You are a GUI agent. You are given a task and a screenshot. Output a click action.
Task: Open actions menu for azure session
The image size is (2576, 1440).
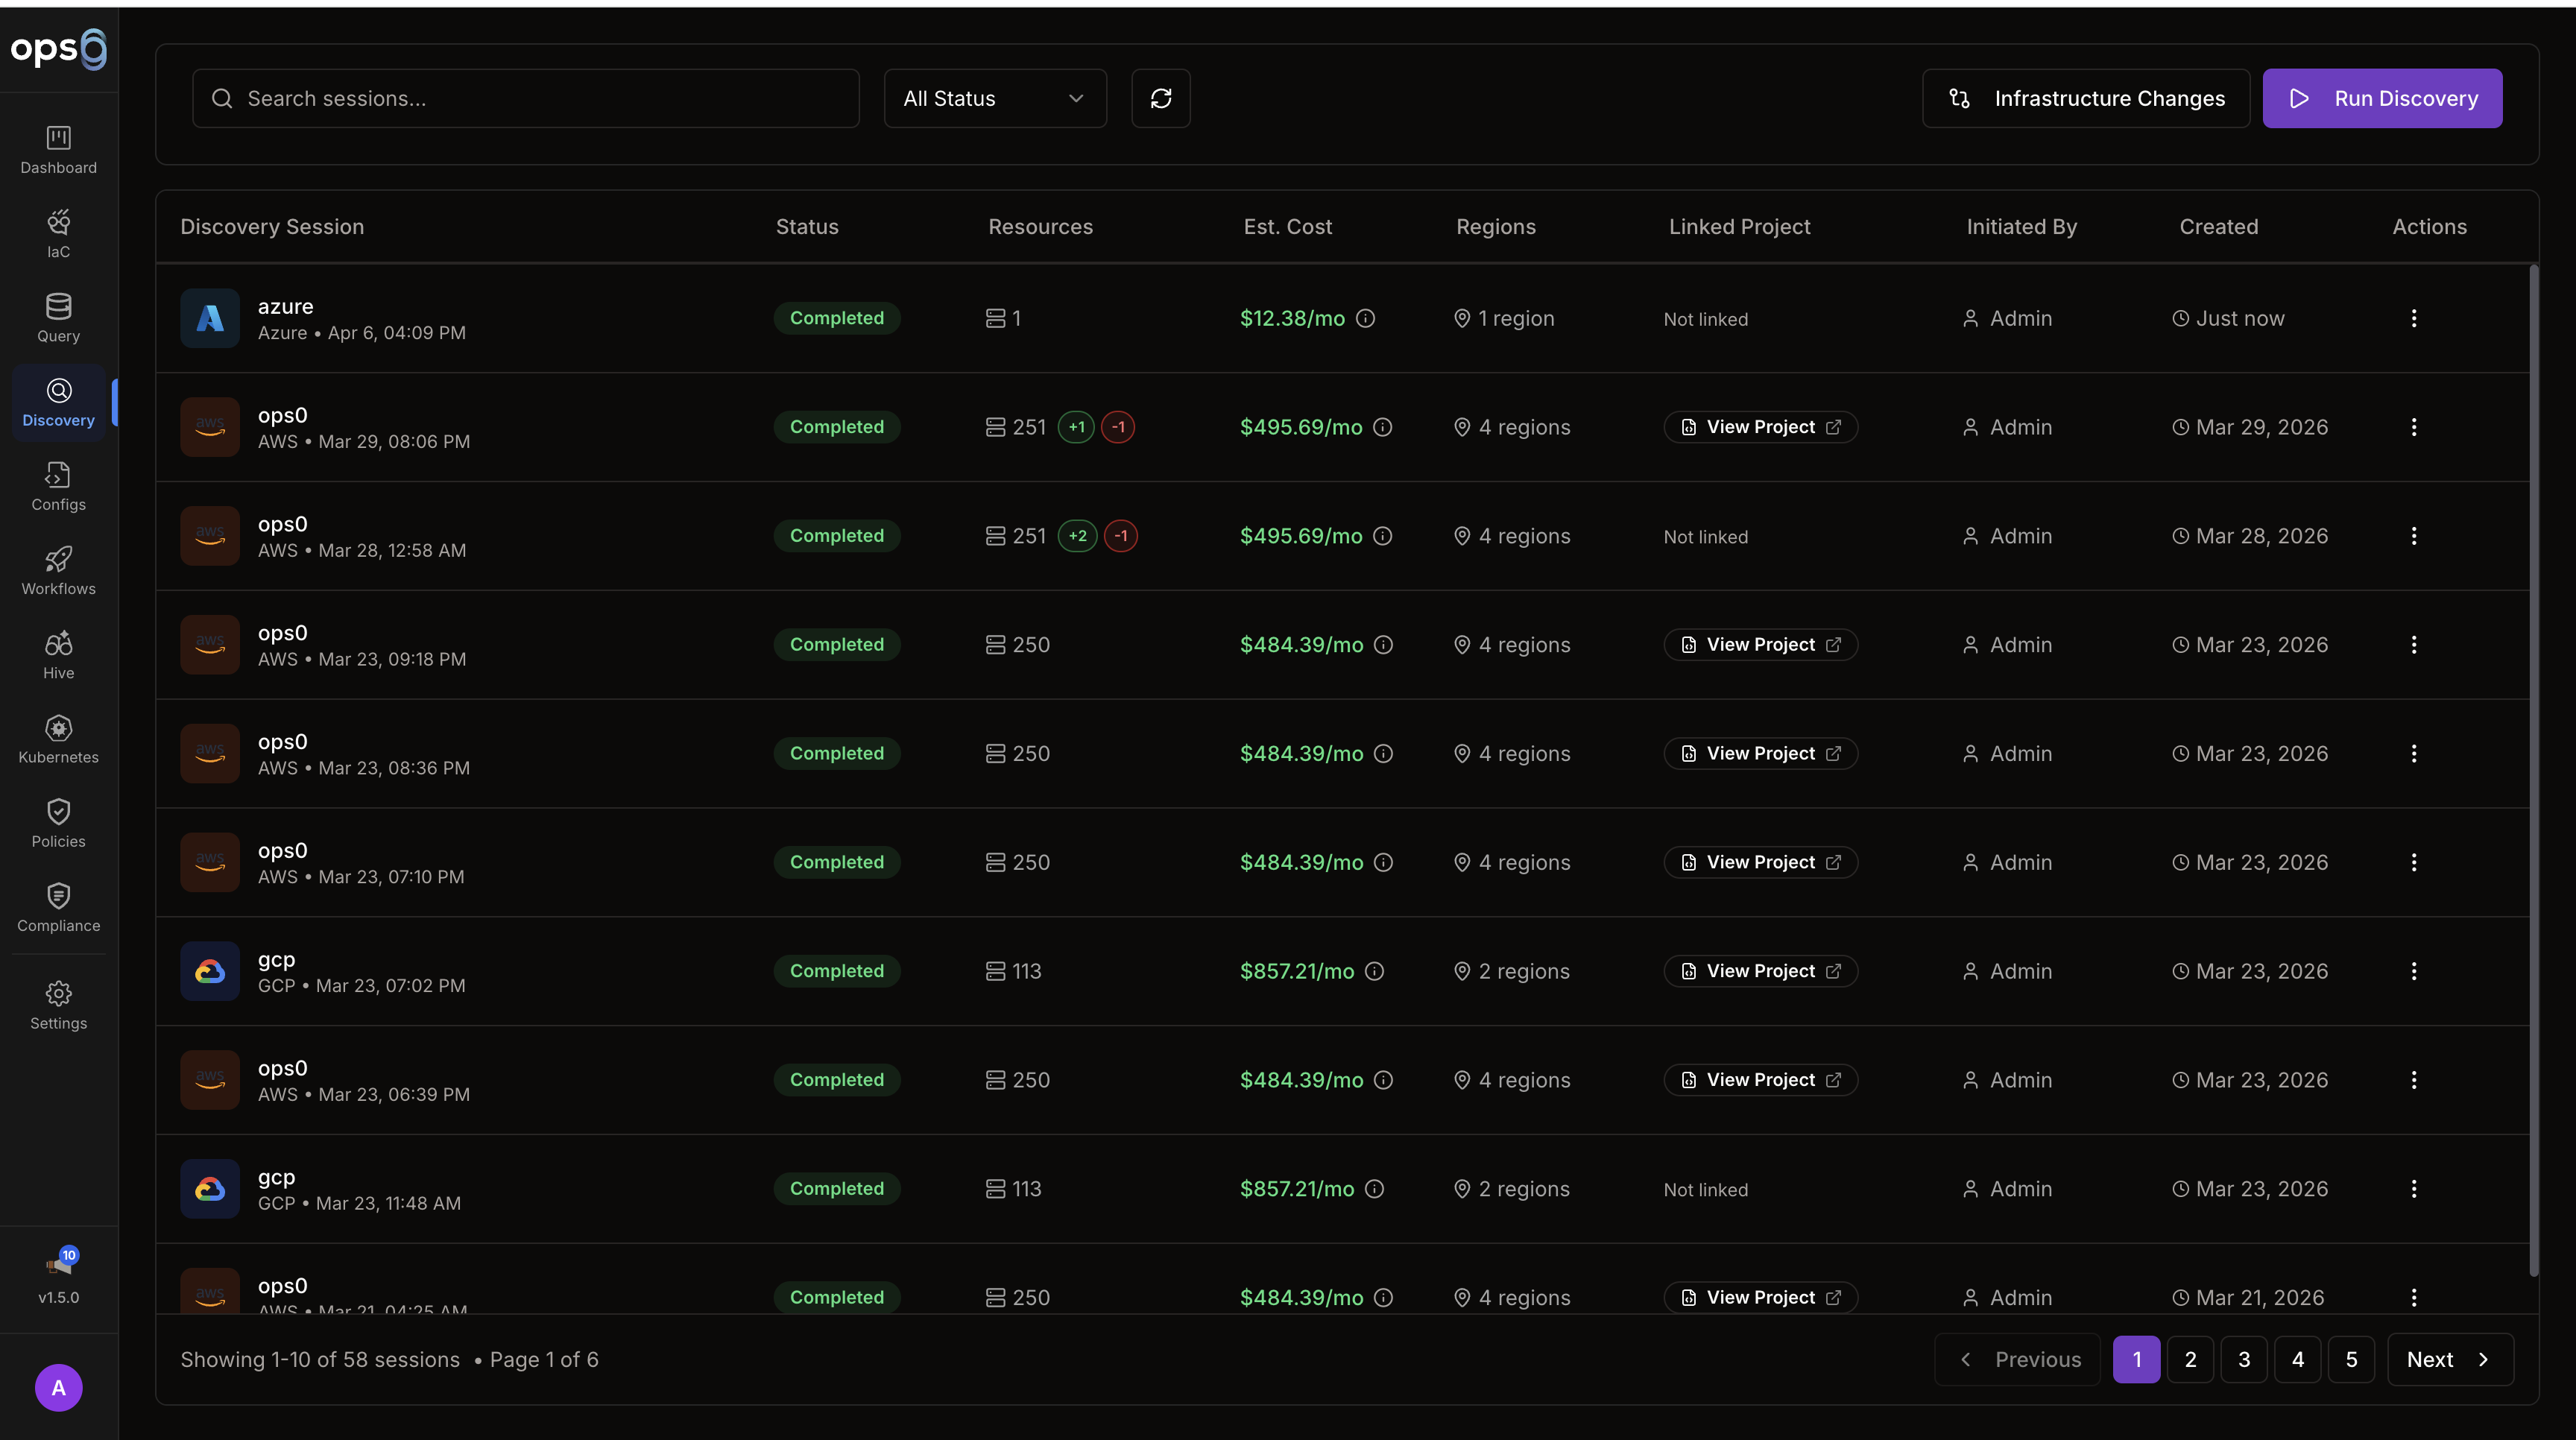click(2413, 318)
